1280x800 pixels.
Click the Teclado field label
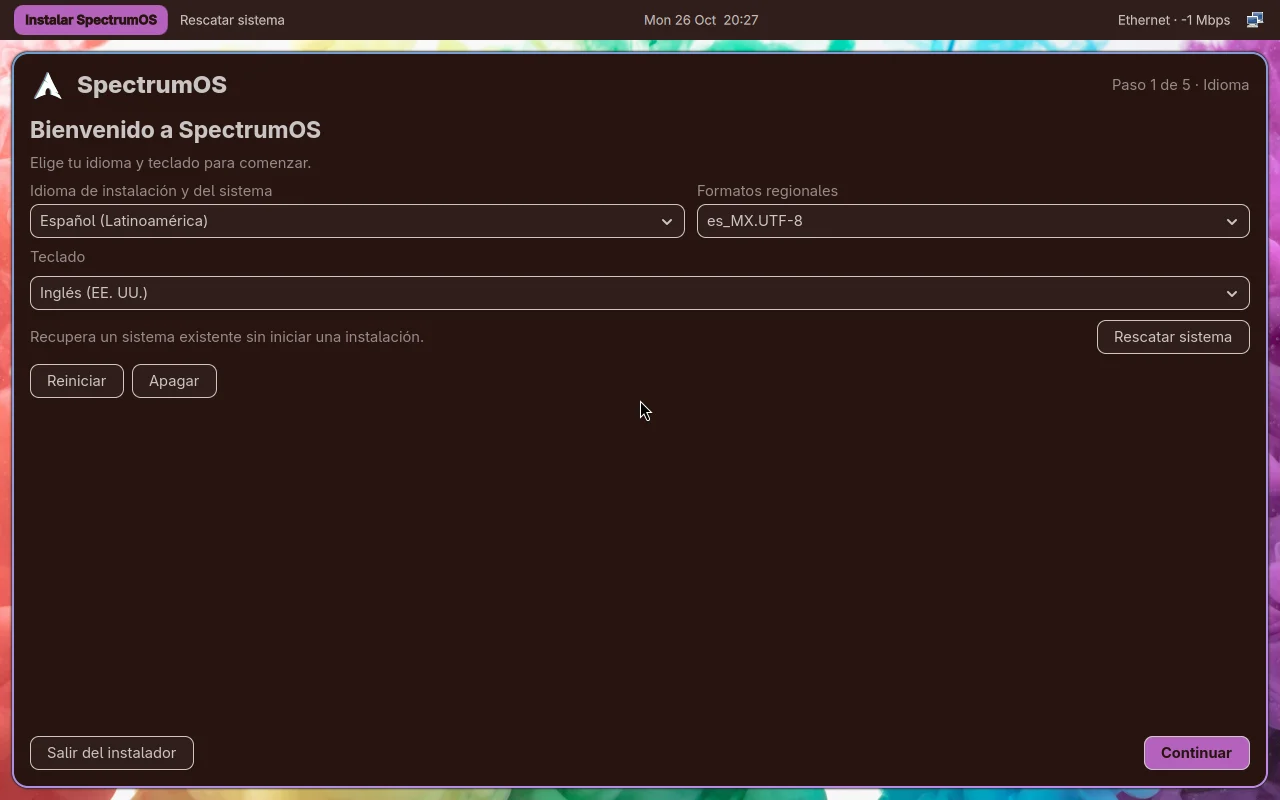click(57, 257)
